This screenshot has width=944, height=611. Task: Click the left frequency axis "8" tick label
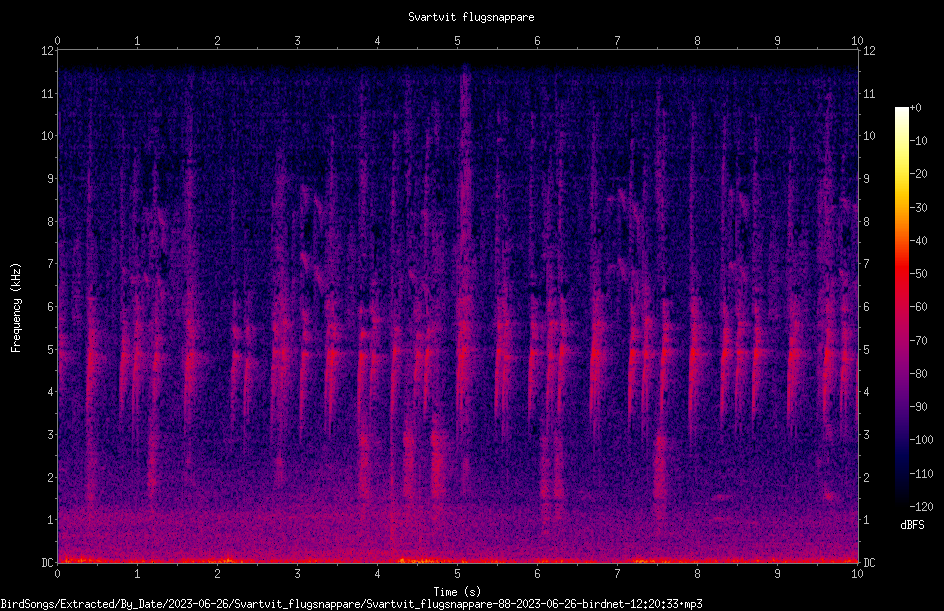click(51, 221)
